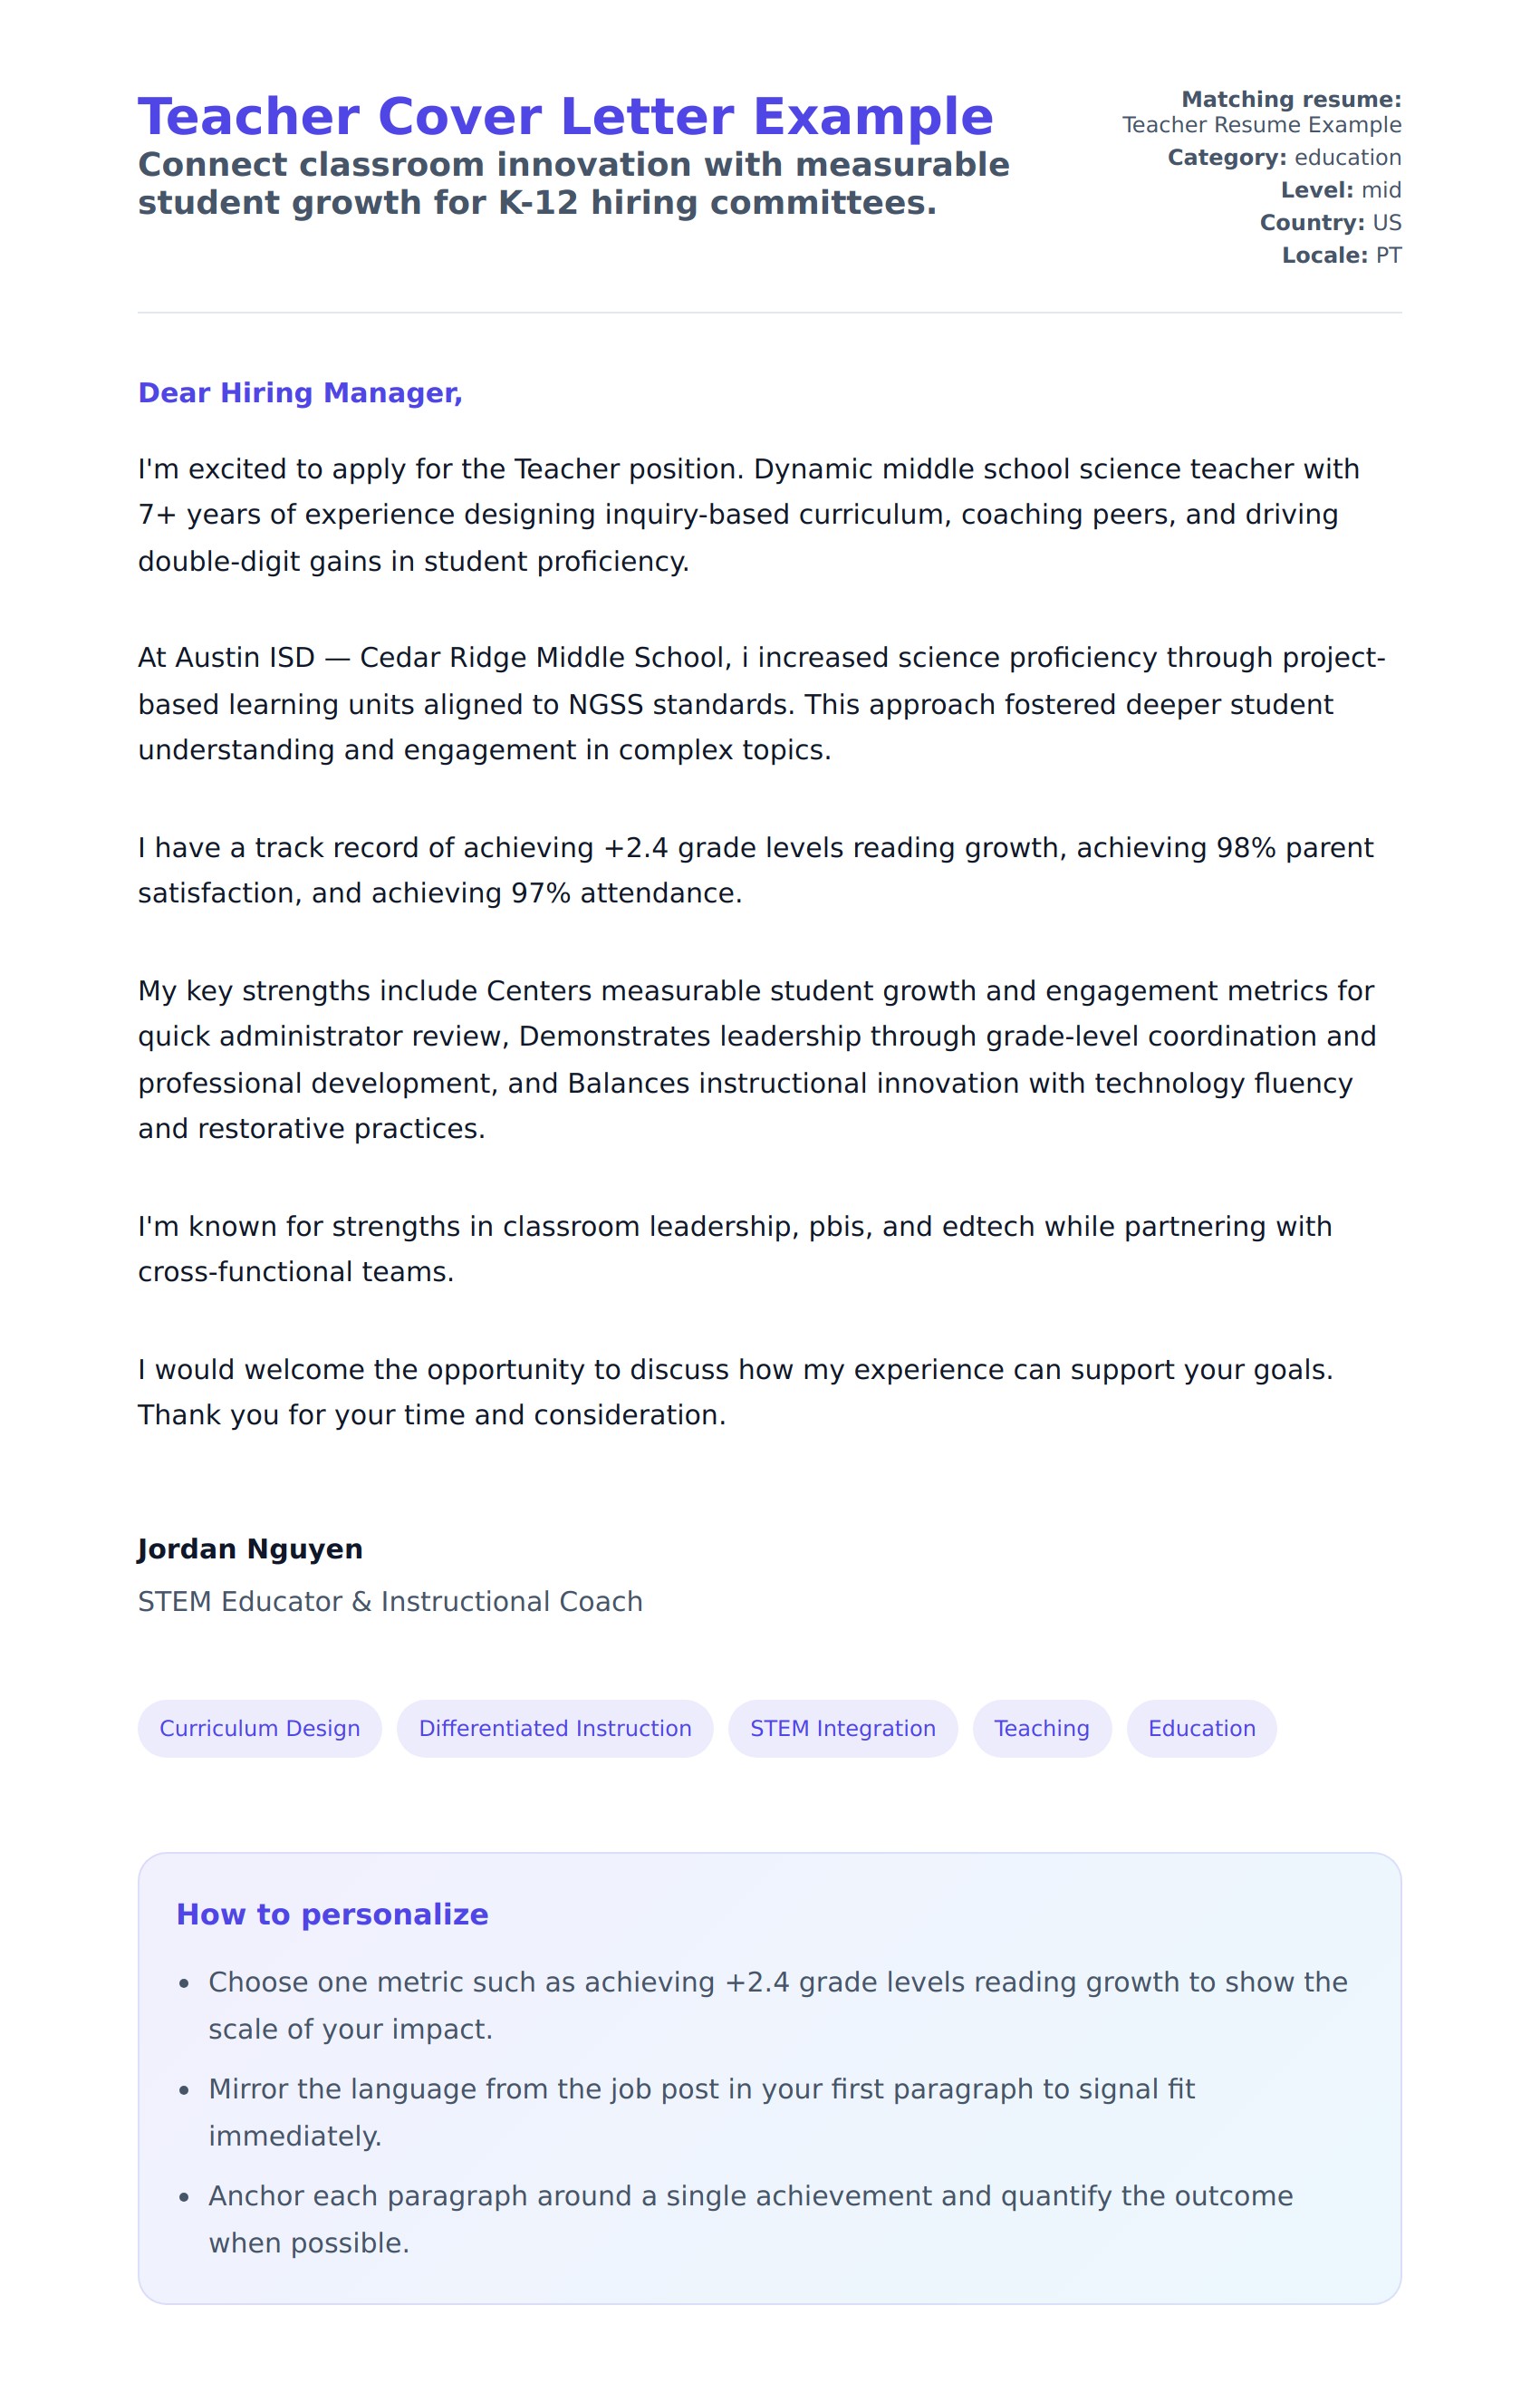Select the Differentiated Instruction tag
Image resolution: width=1540 pixels, height=2392 pixels.
pyautogui.click(x=555, y=1728)
